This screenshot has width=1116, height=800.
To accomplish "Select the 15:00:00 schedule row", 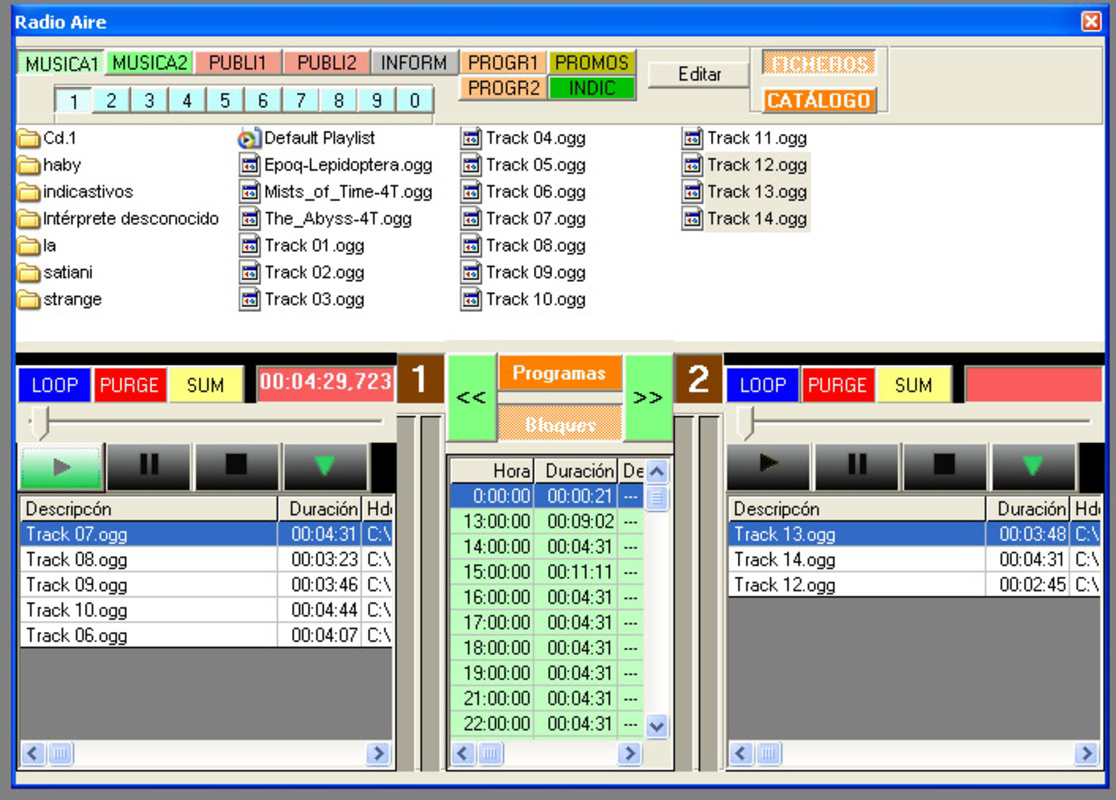I will point(547,572).
